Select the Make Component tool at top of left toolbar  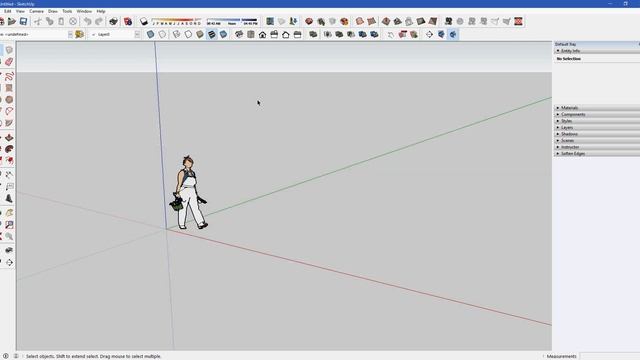point(9,50)
